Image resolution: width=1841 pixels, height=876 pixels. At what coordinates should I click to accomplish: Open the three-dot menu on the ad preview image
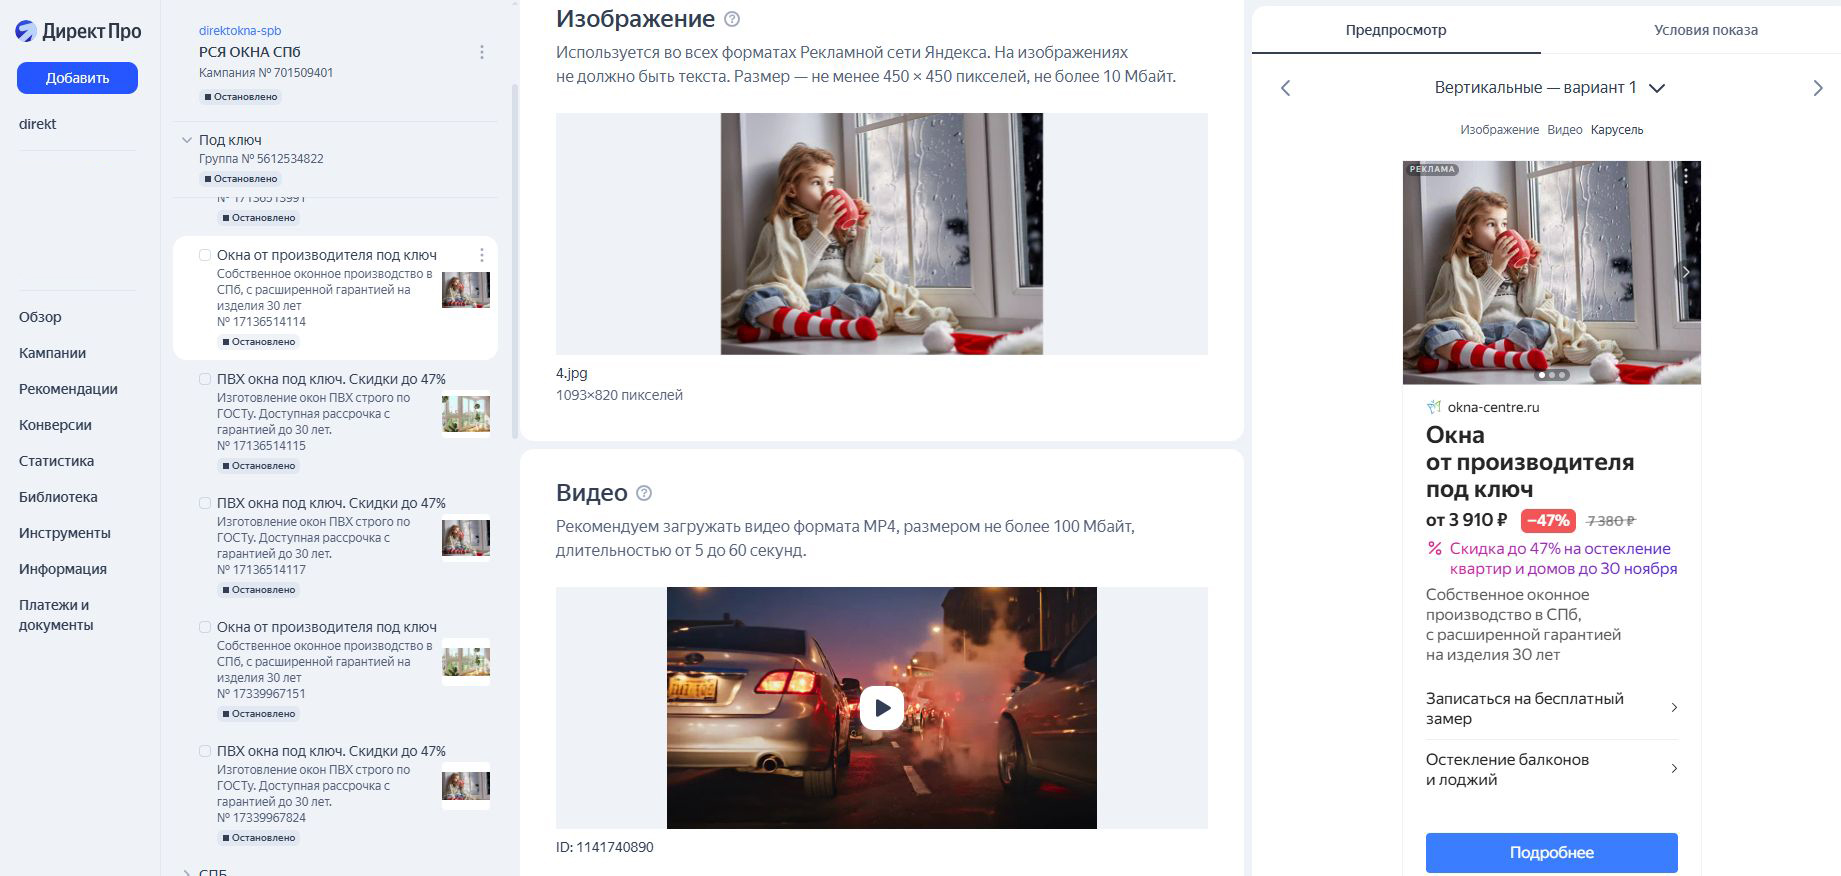tap(1685, 176)
